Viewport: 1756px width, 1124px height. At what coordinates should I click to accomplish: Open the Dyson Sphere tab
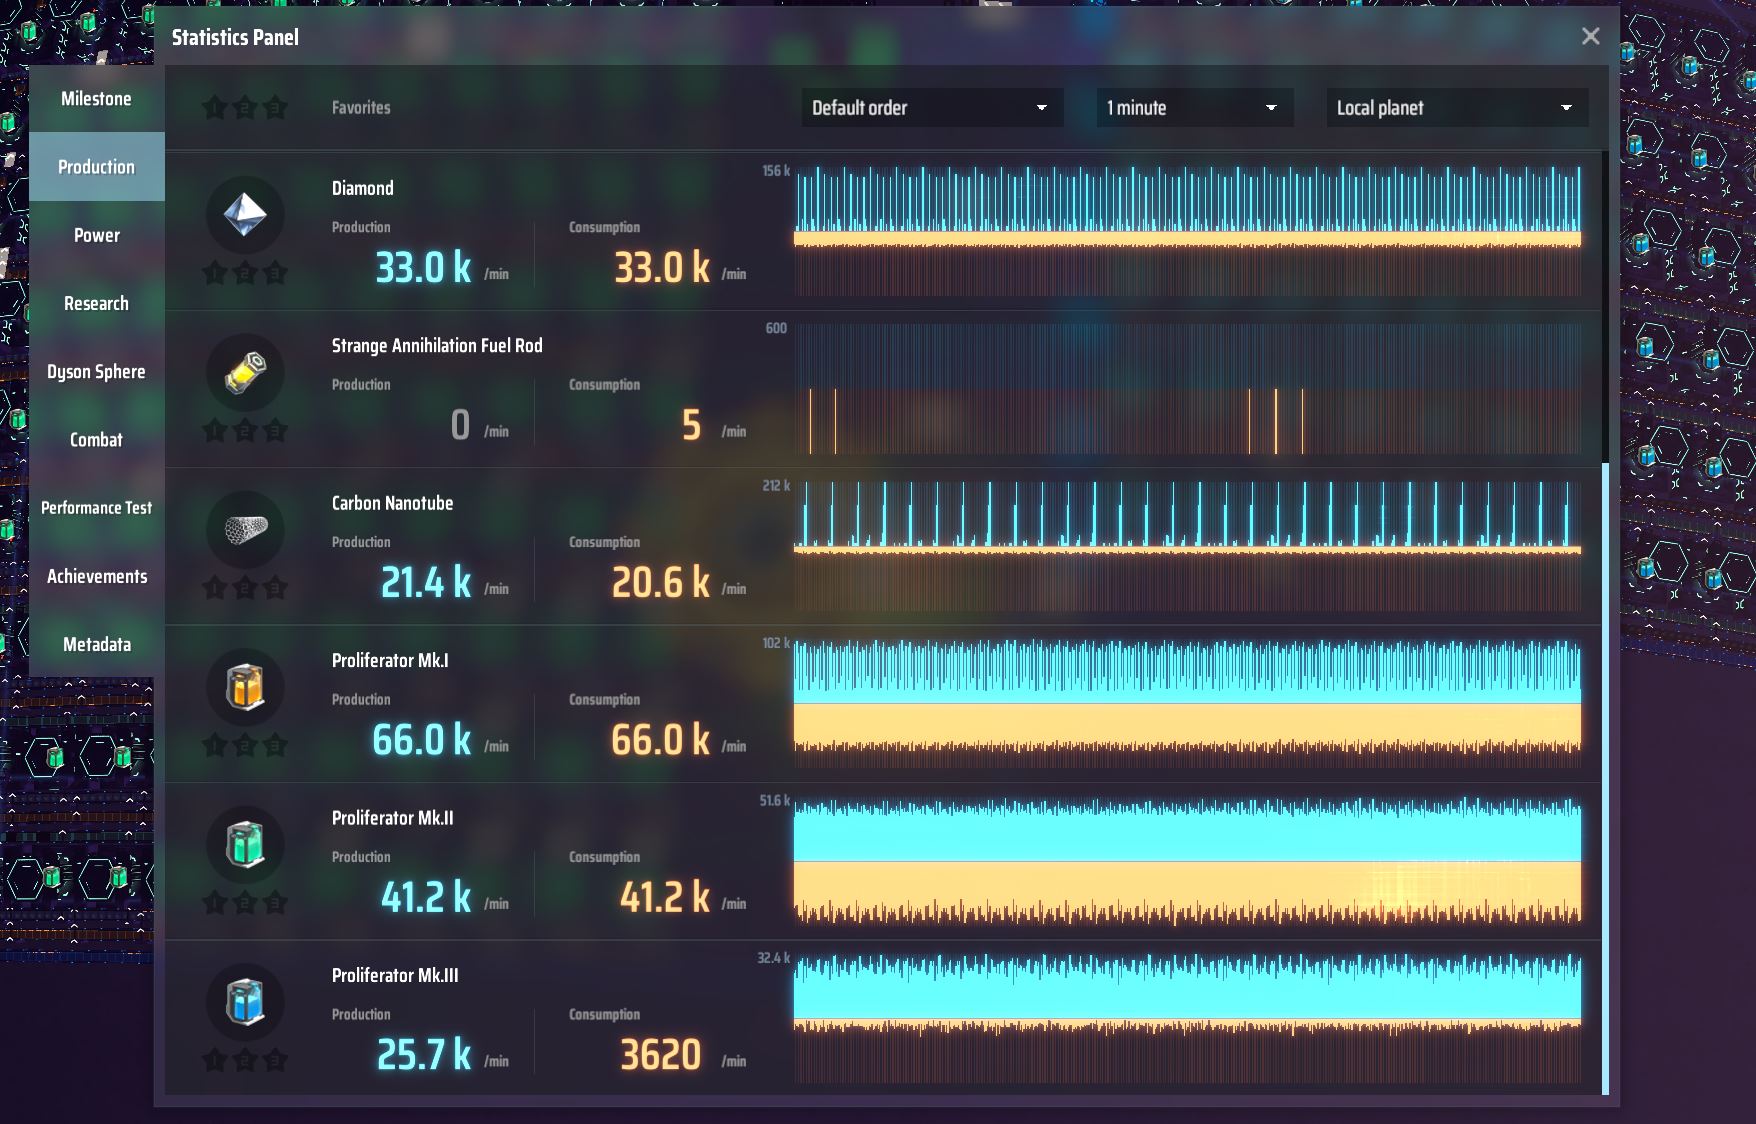coord(97,372)
